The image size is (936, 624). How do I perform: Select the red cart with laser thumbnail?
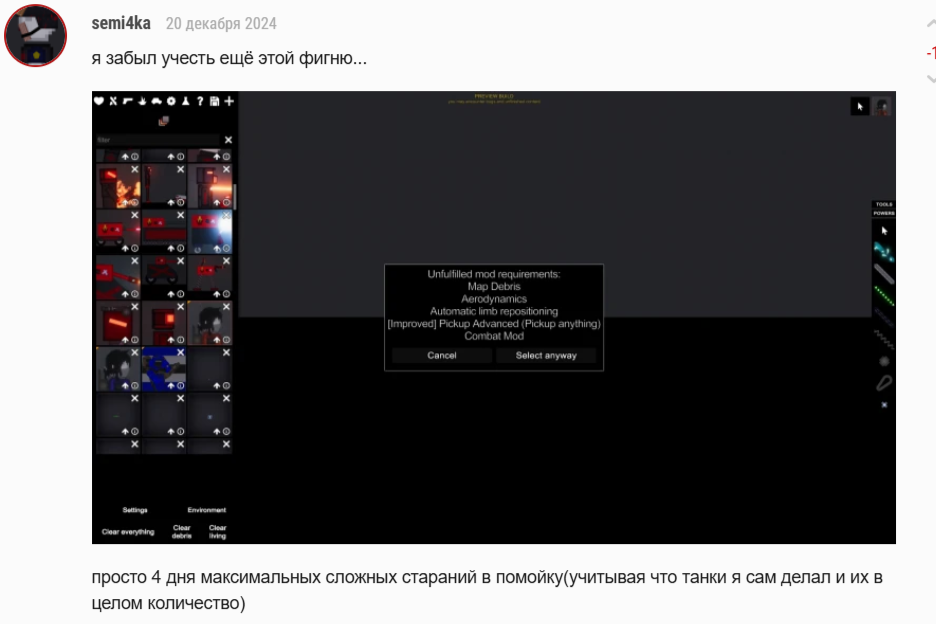click(x=118, y=232)
